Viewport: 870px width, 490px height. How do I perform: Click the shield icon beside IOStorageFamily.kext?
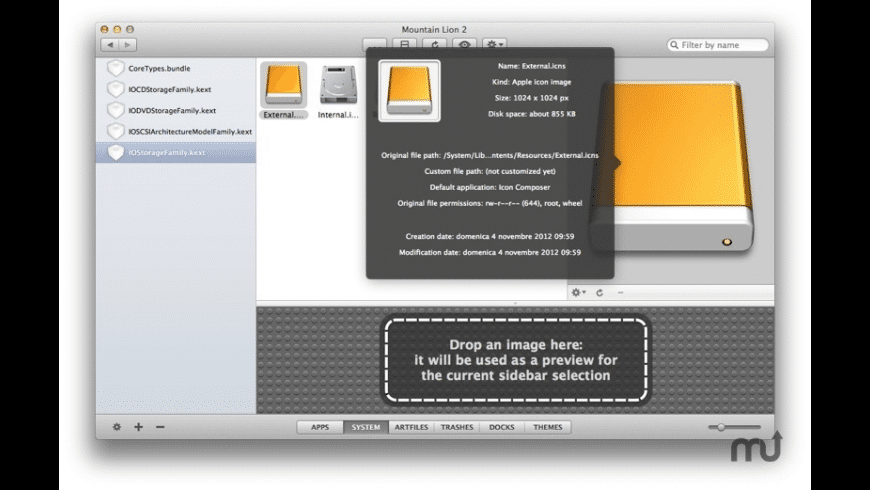[115, 152]
